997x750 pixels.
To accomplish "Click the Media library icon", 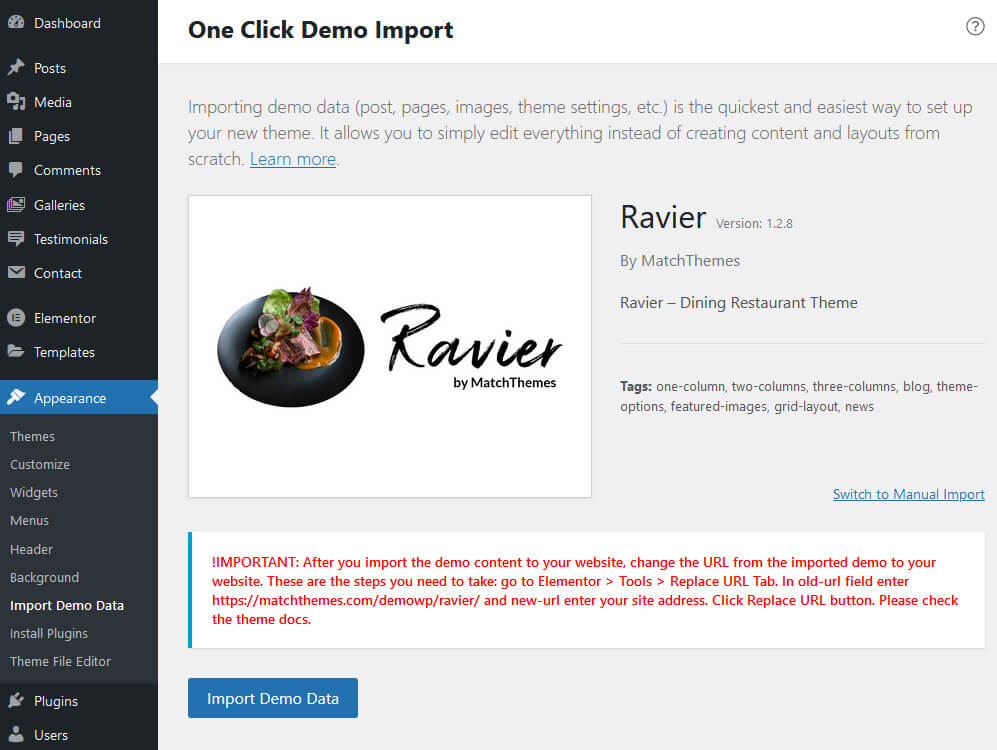I will 16,102.
